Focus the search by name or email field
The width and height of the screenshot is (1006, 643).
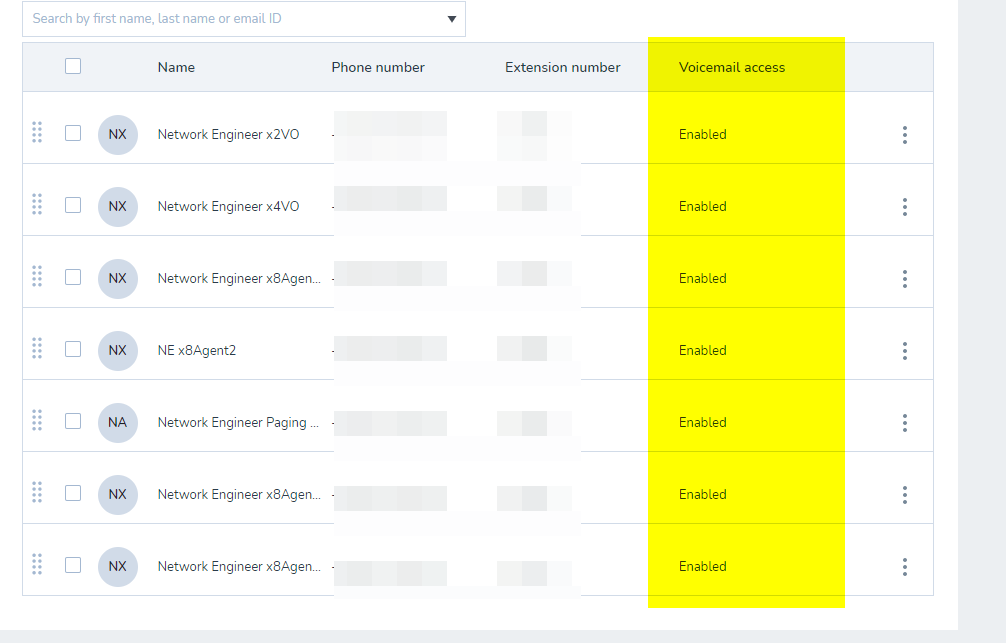pos(230,19)
